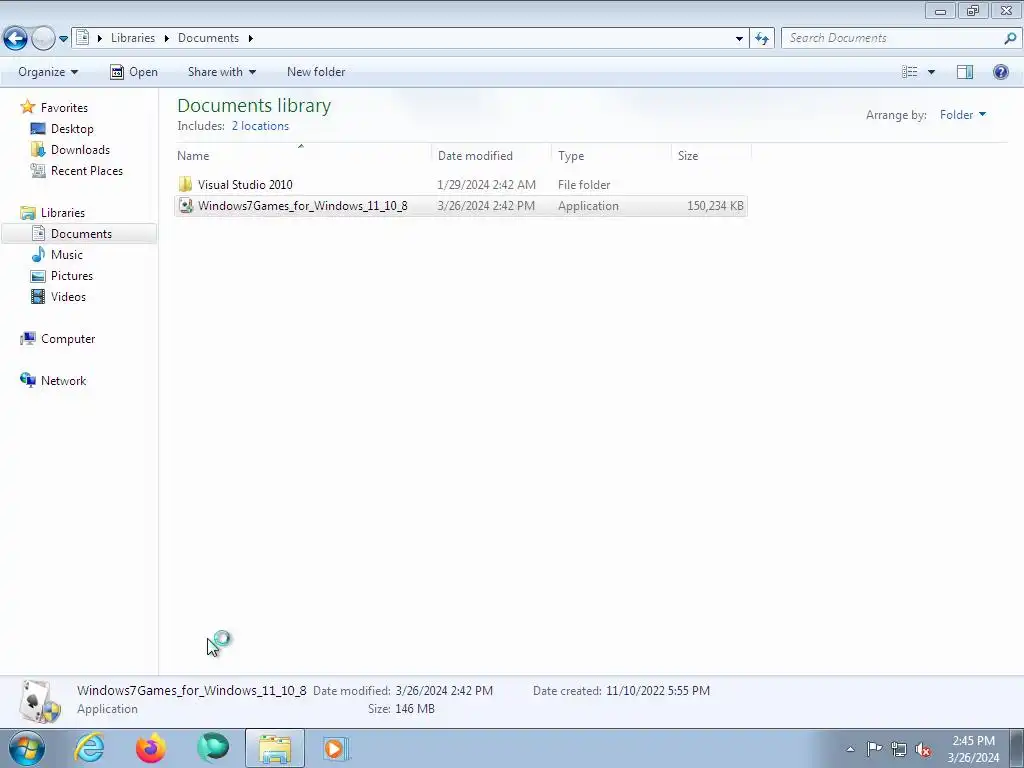The height and width of the screenshot is (768, 1024).
Task: Select Computer in navigation pane
Action: coord(68,339)
